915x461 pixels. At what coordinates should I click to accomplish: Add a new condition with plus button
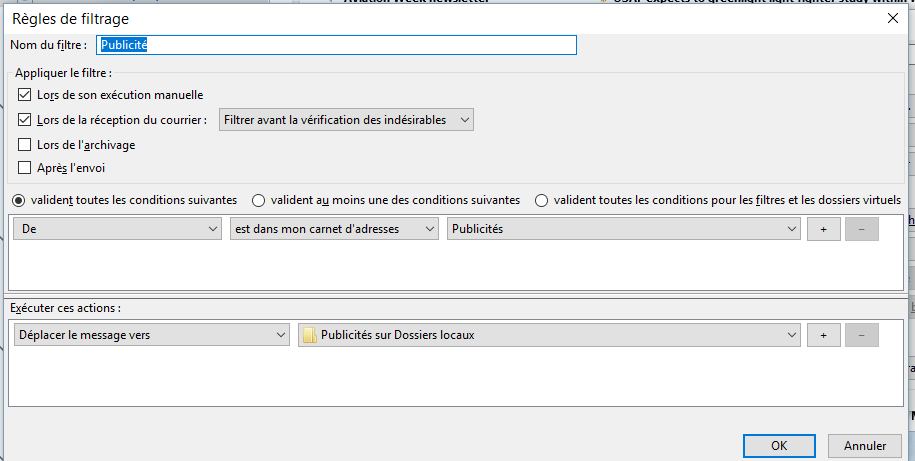click(x=823, y=229)
